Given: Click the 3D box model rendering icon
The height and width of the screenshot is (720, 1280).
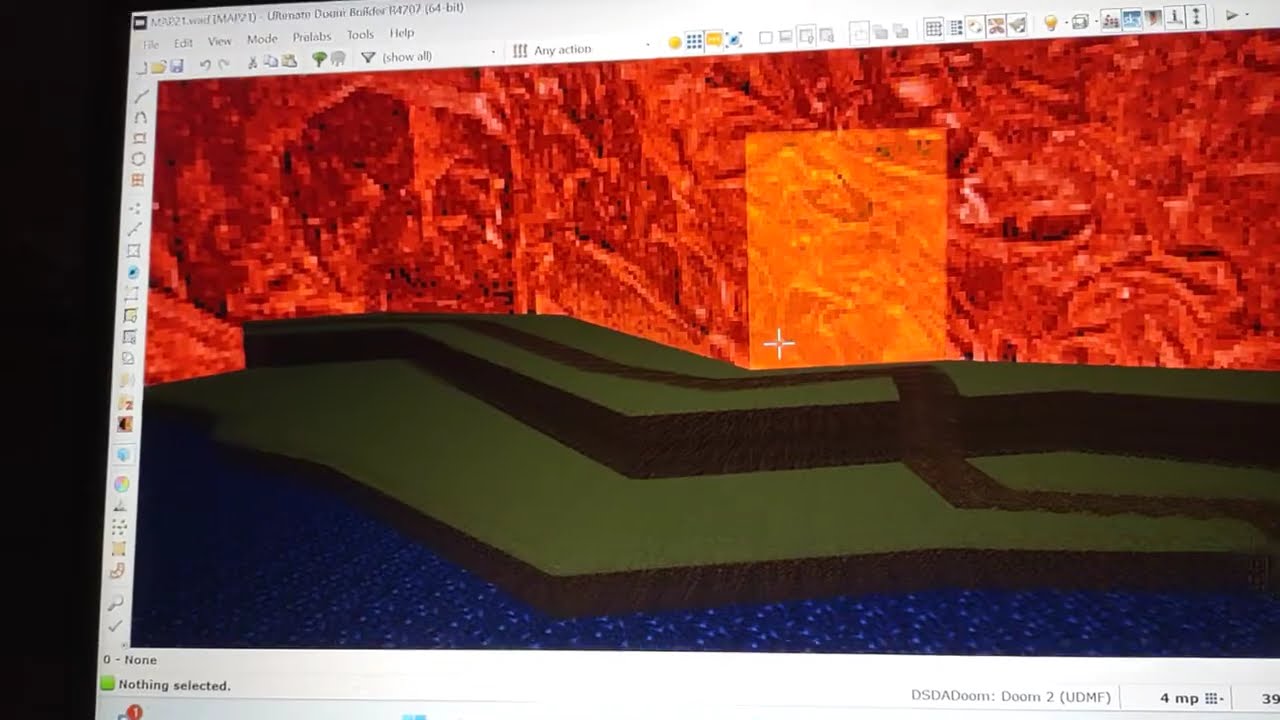Looking at the screenshot, I should [1080, 20].
